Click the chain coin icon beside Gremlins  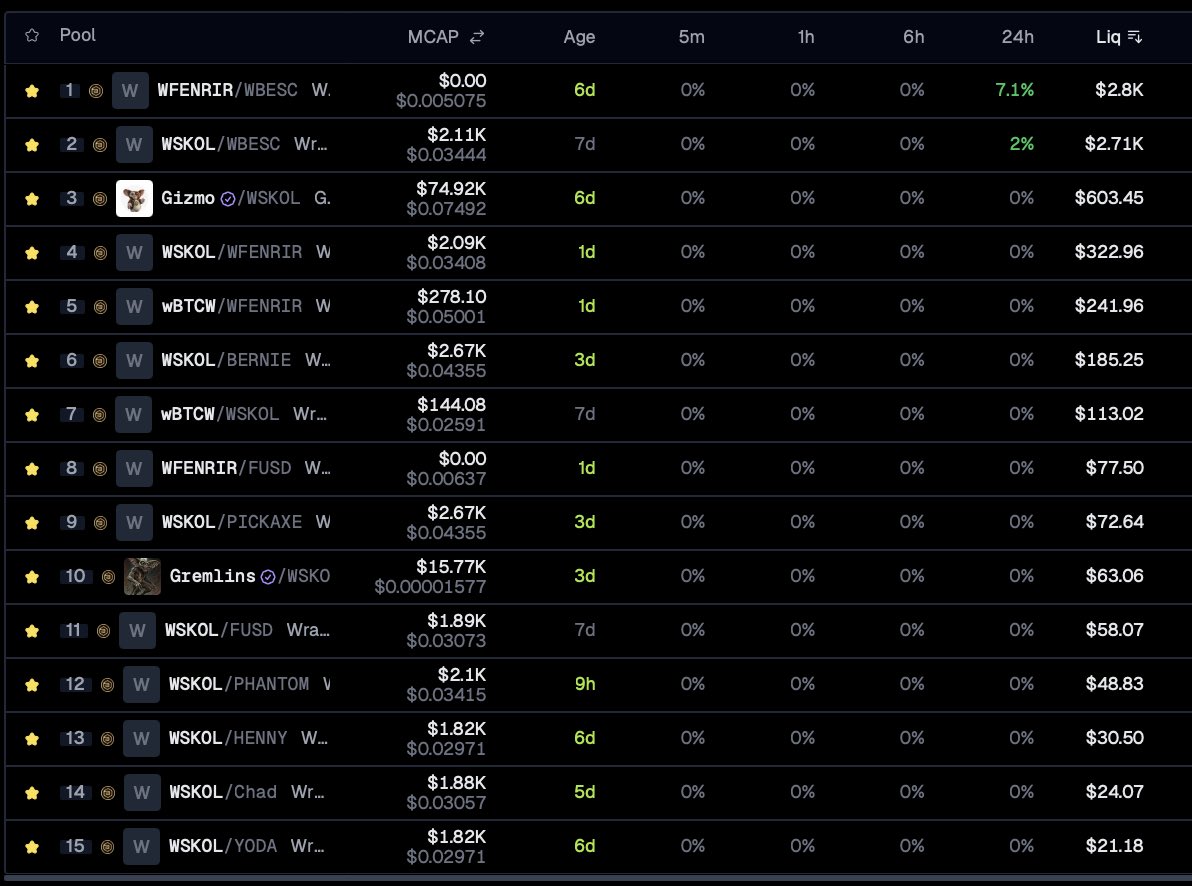click(108, 576)
